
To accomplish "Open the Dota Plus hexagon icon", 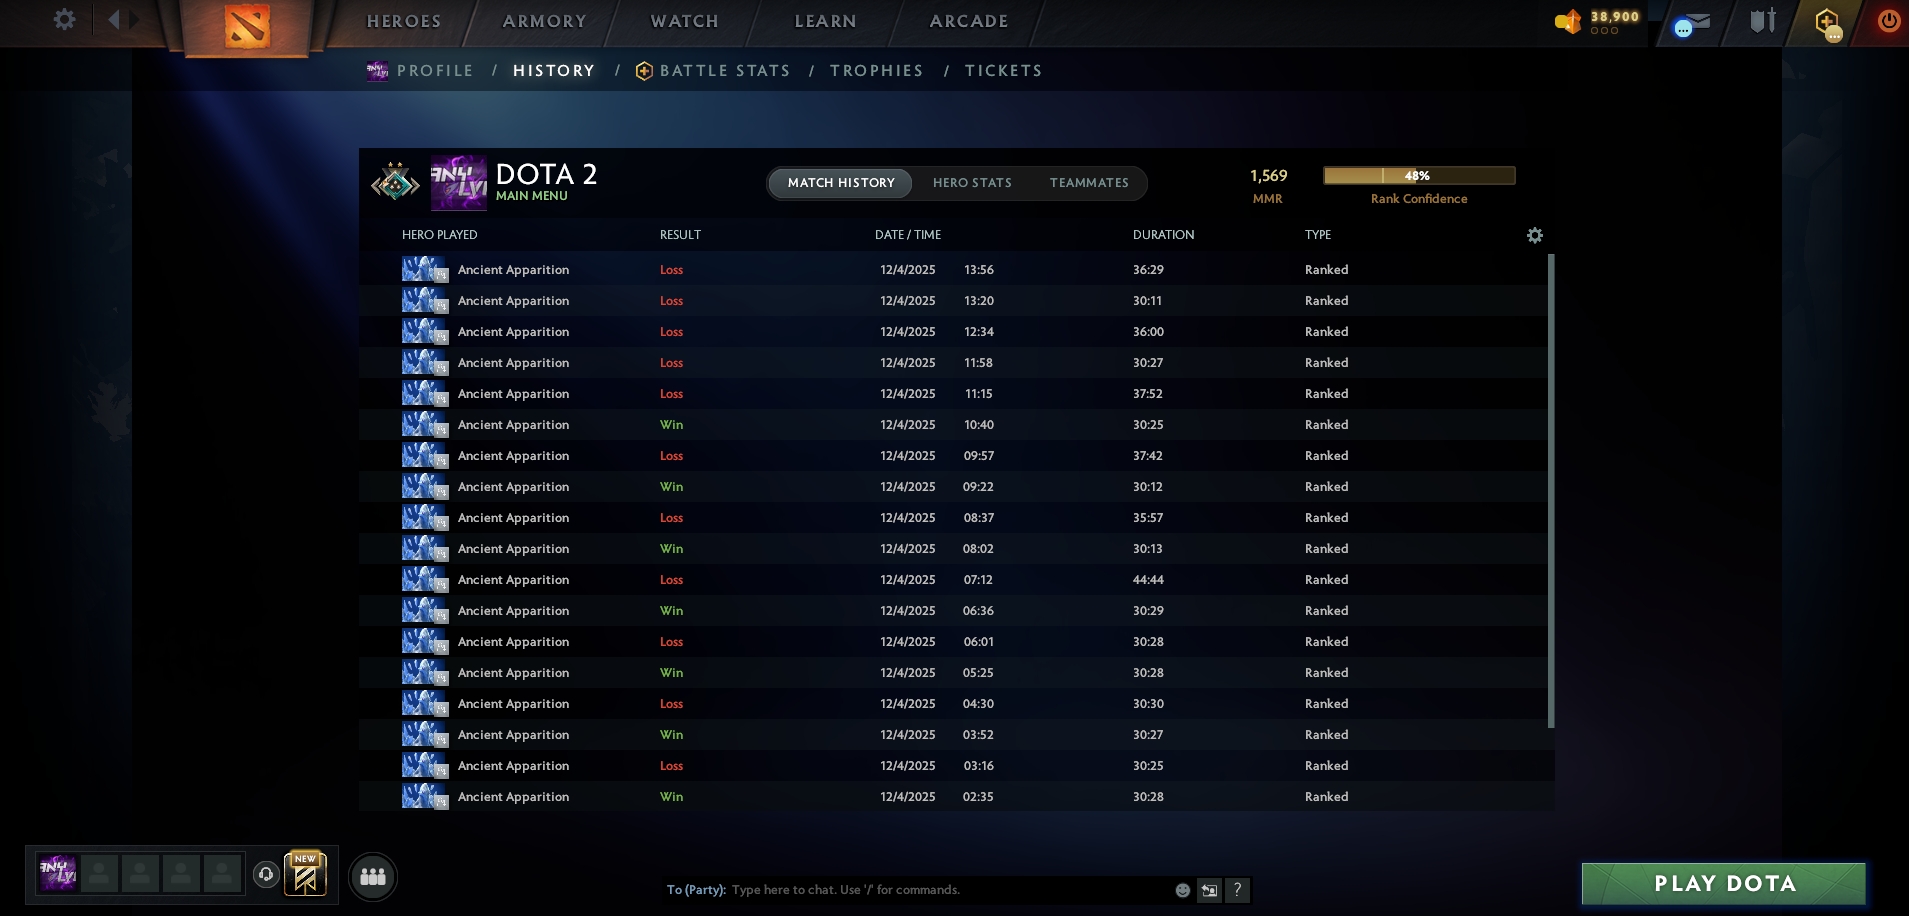I will pyautogui.click(x=1828, y=23).
